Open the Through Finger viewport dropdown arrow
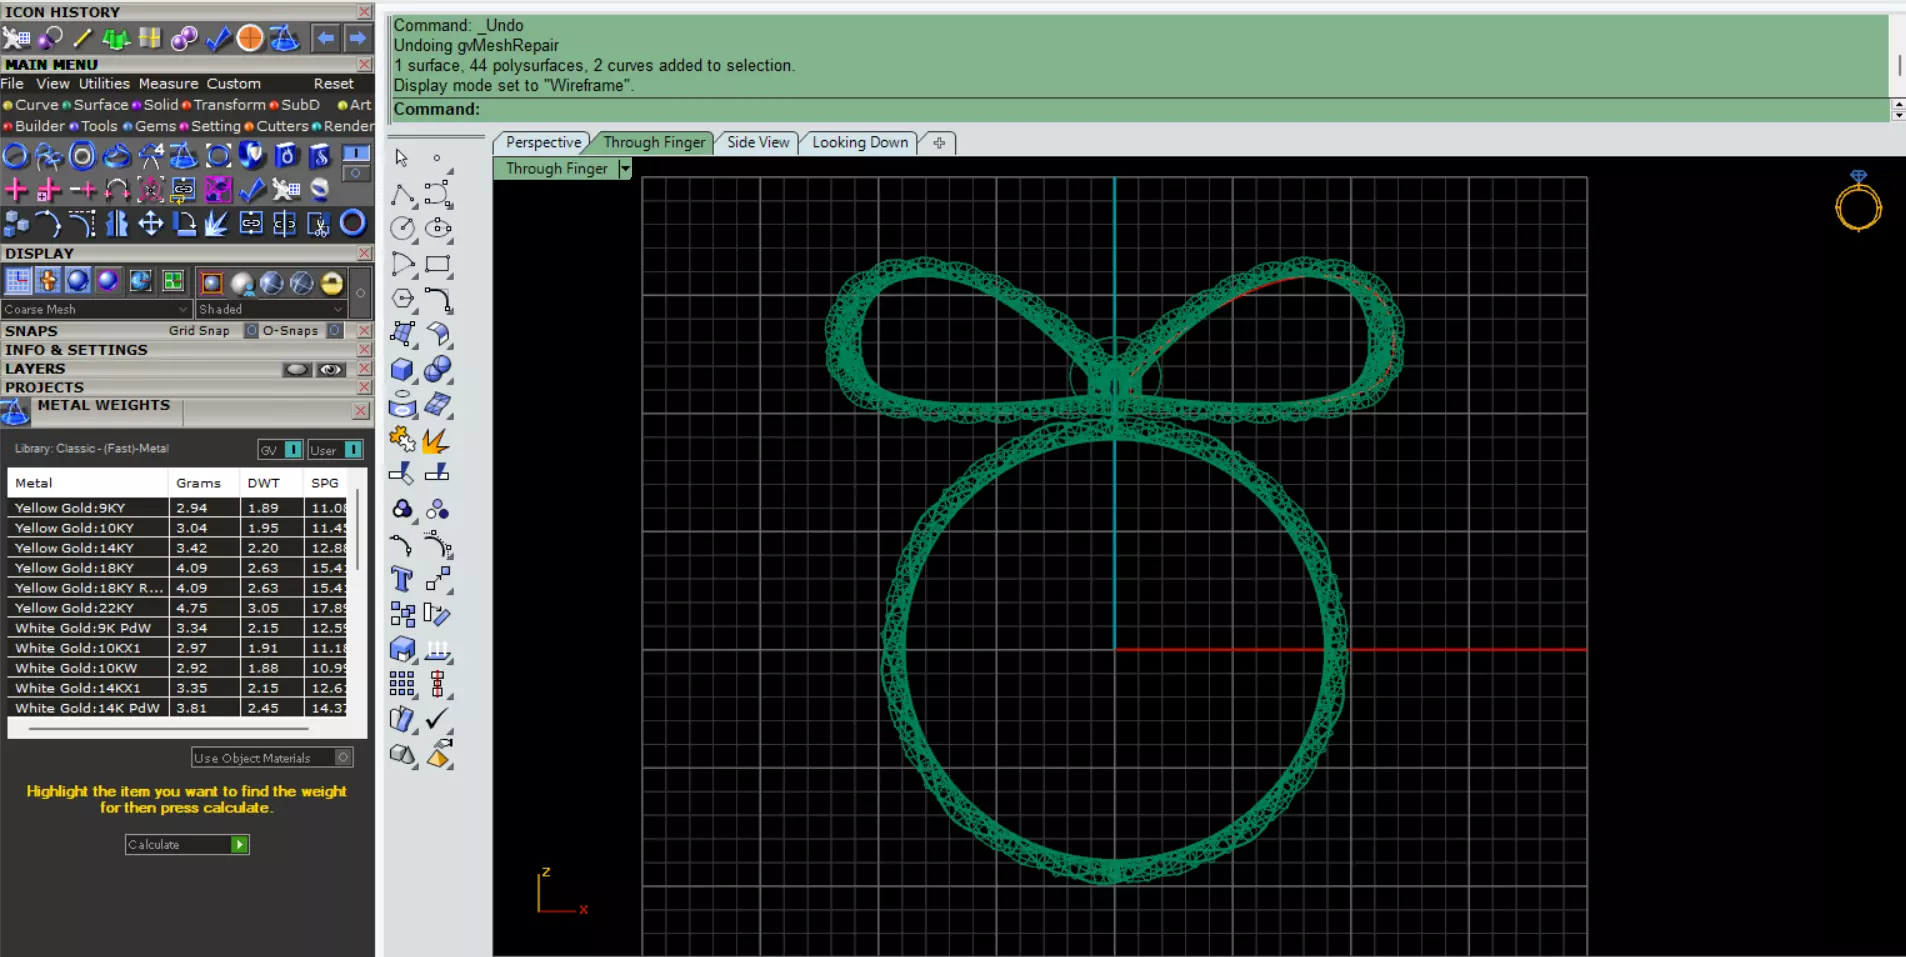 pyautogui.click(x=625, y=168)
